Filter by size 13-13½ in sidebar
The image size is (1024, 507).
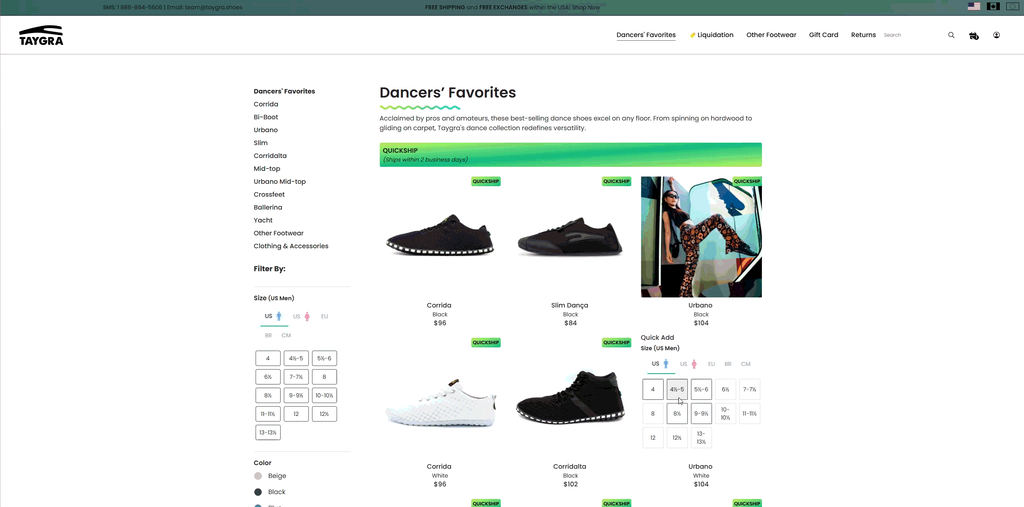pos(268,433)
